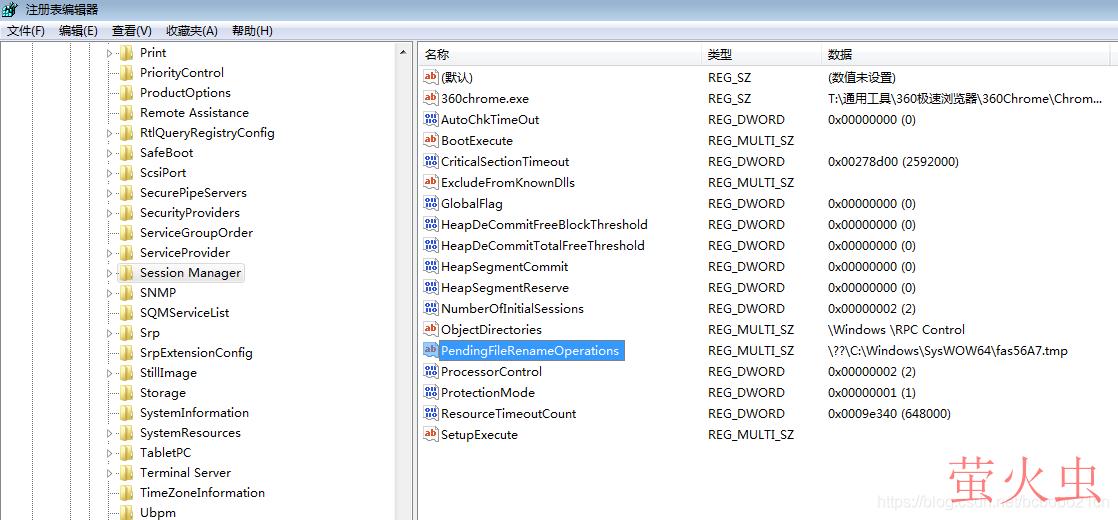Viewport: 1118px width, 520px height.
Task: Expand the RtlQueryRegistryConfig key
Action: 109,133
